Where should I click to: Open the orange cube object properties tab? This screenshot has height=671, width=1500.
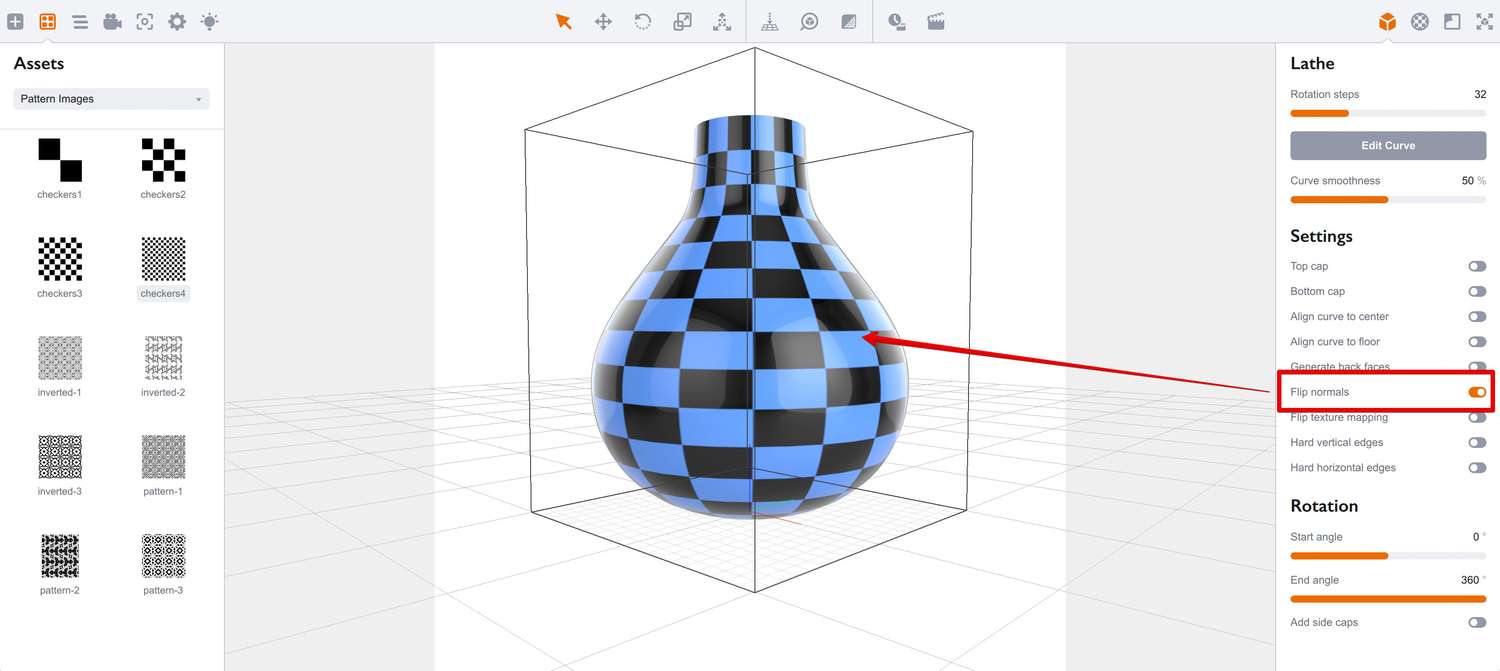pyautogui.click(x=1387, y=21)
